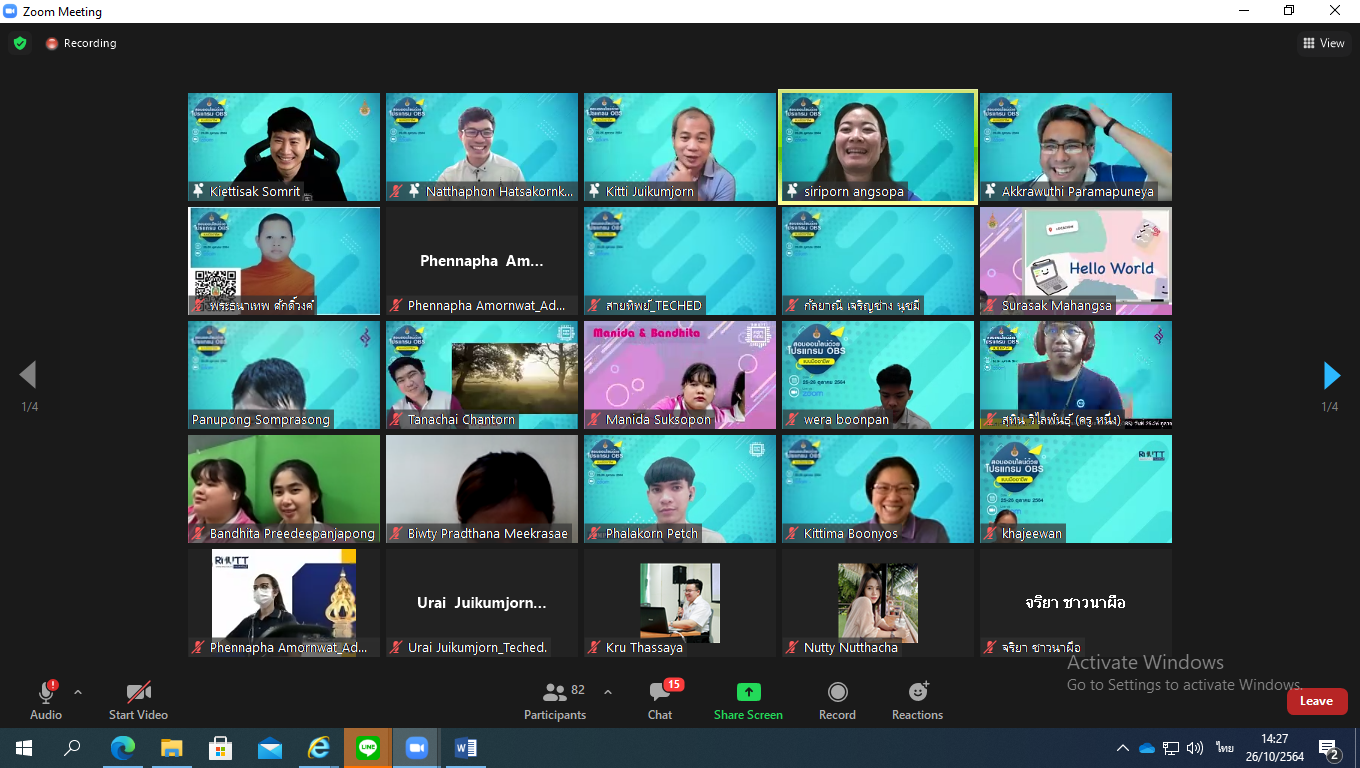Open Internet Explorer from taskbar
The height and width of the screenshot is (768, 1360).
319,748
